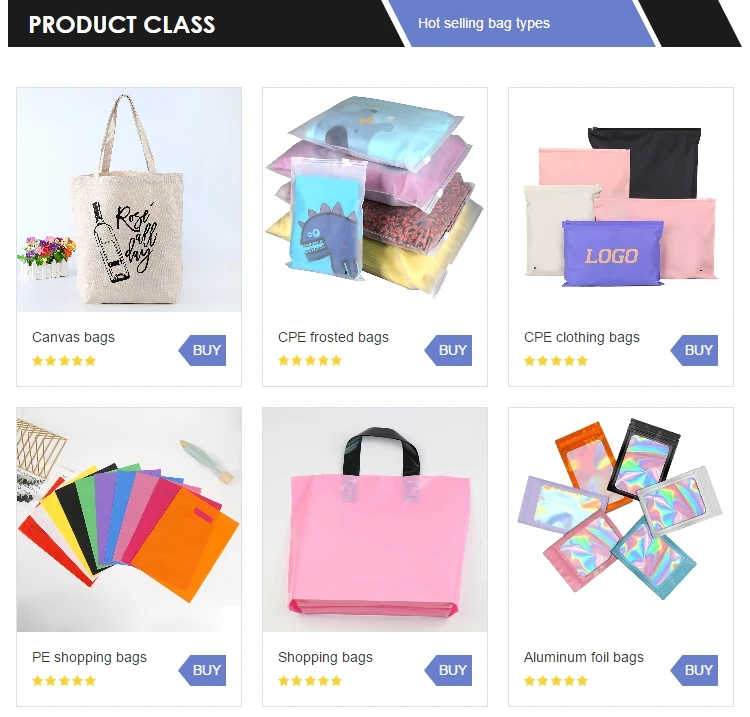This screenshot has width=750, height=717.
Task: Open the colorful PE shopping bags image
Action: coord(129,520)
